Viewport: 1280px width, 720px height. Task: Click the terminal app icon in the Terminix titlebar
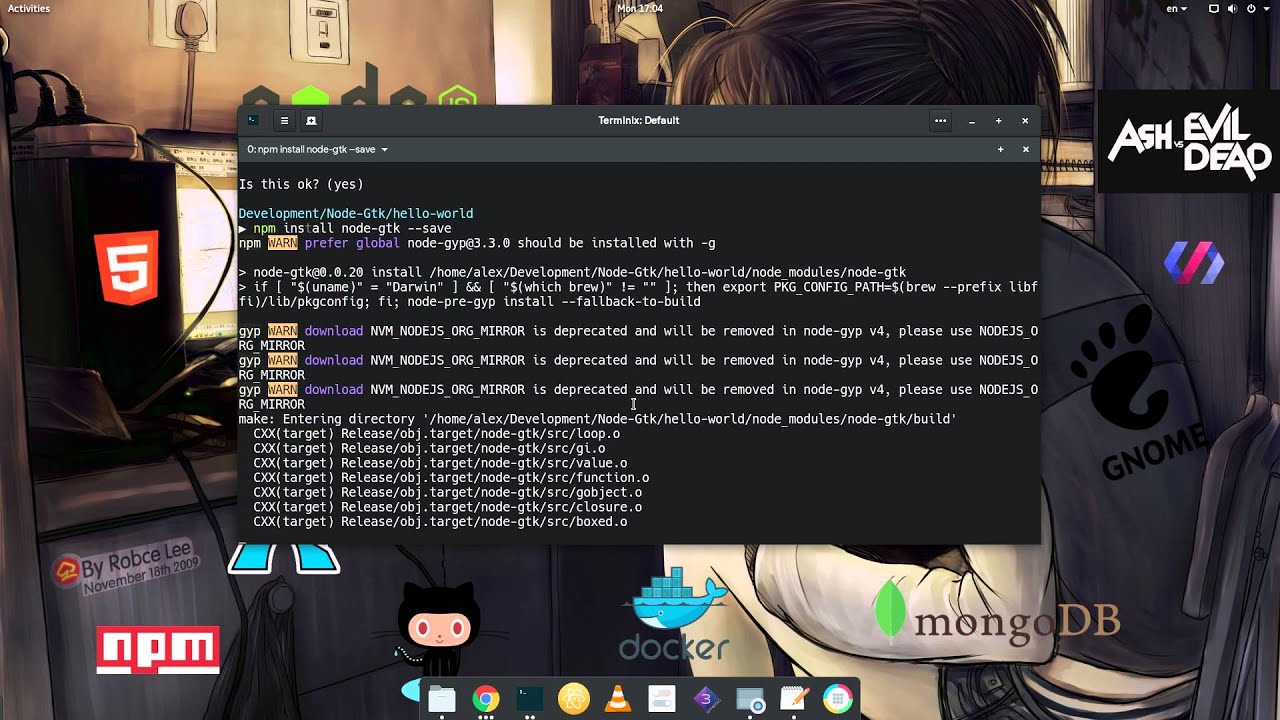coord(254,121)
